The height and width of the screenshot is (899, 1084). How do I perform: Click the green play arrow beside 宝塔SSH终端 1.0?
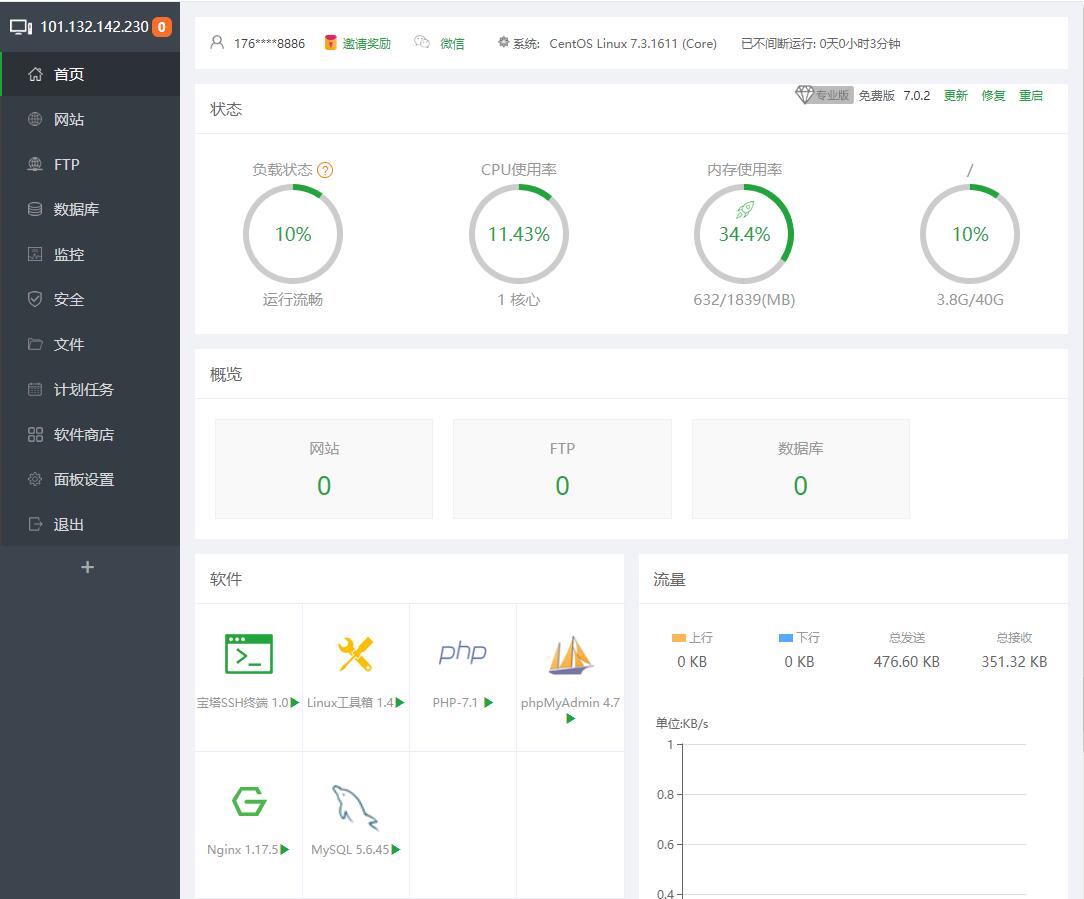[x=295, y=703]
